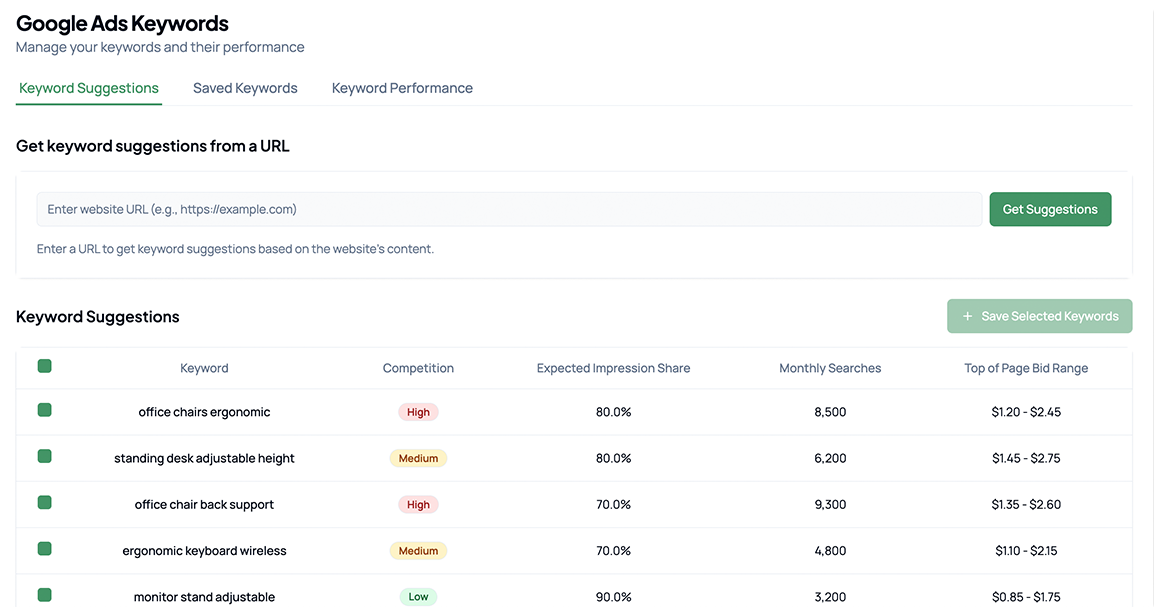Click the High badge for office chair back support
Screen dimensions: 1157x615
pyautogui.click(x=418, y=505)
